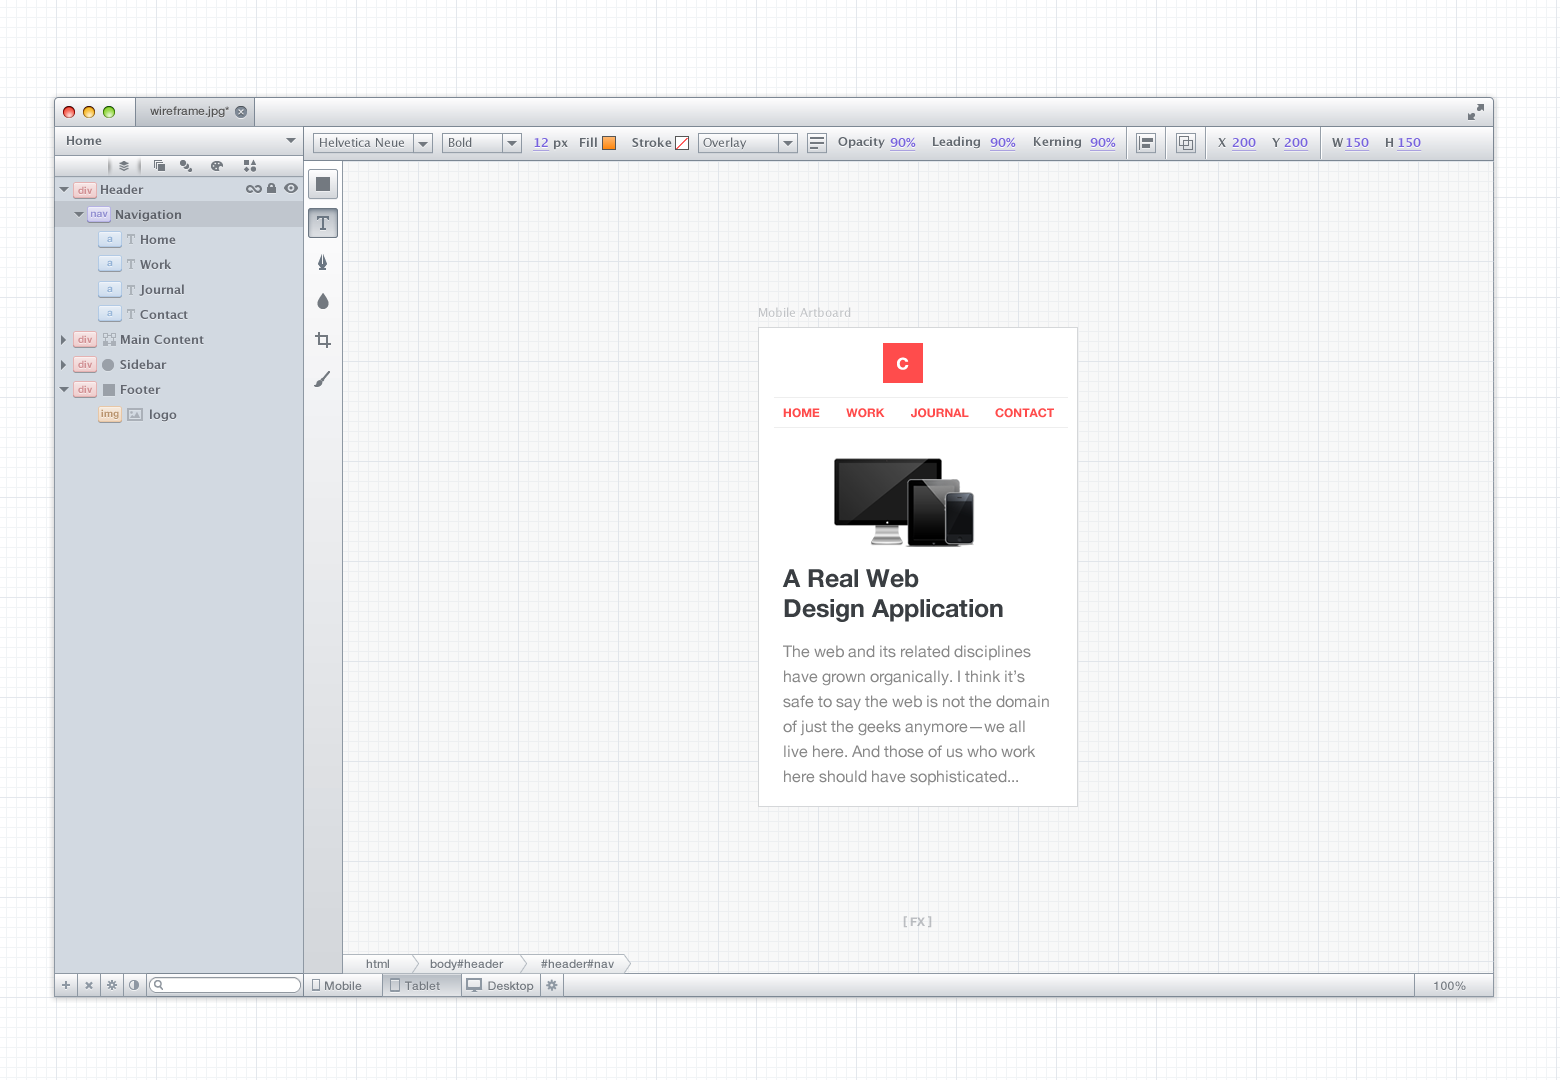Collapse the Navigation layer group
Screen dimensions: 1560x1080
click(79, 214)
